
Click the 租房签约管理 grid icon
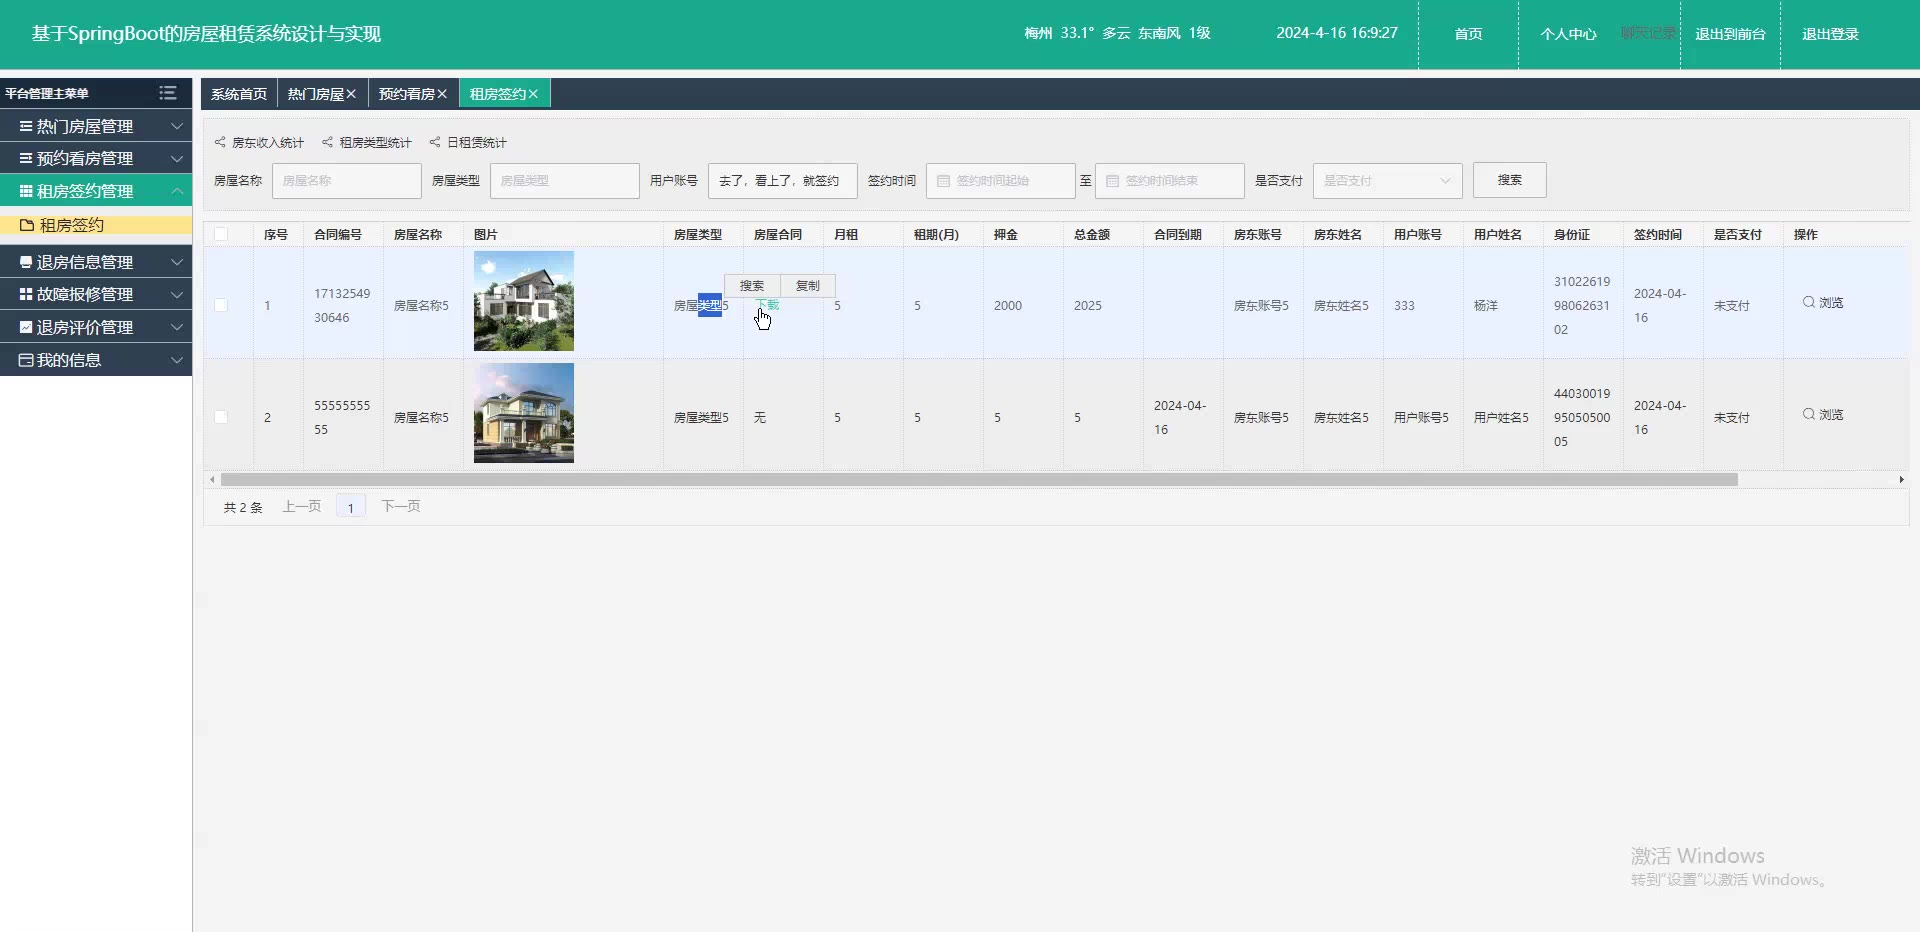click(26, 191)
